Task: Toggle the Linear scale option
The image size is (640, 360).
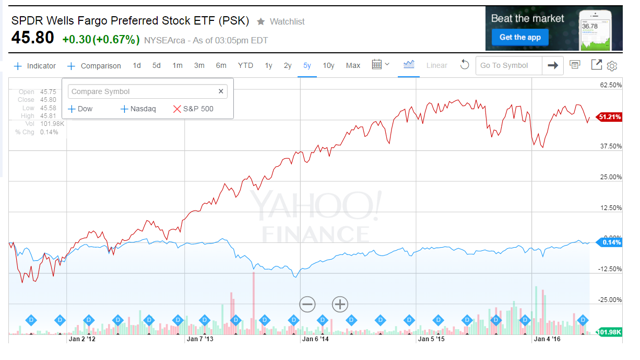Action: (x=437, y=65)
